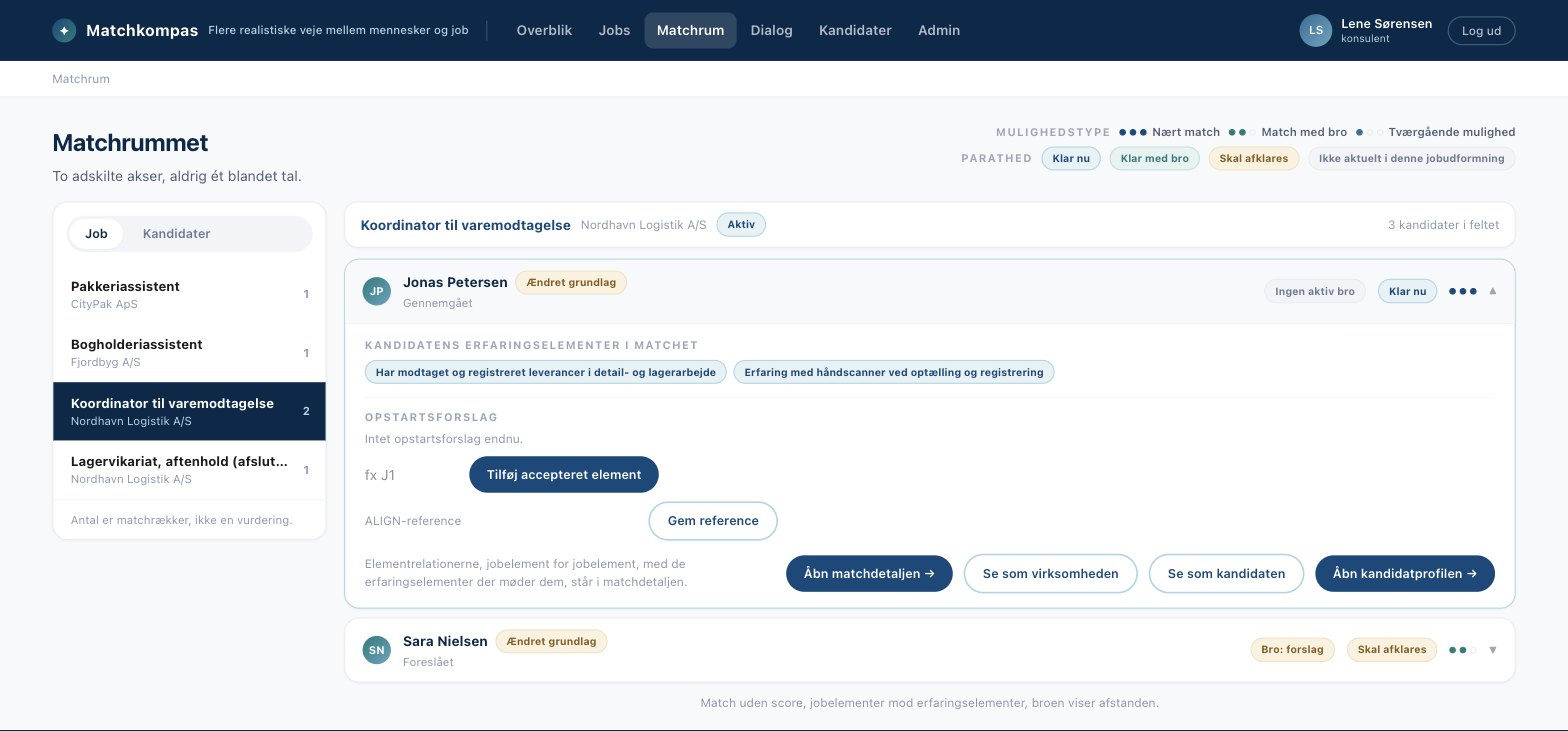Click Se som kandidaten
1568x731 pixels.
click(1226, 573)
